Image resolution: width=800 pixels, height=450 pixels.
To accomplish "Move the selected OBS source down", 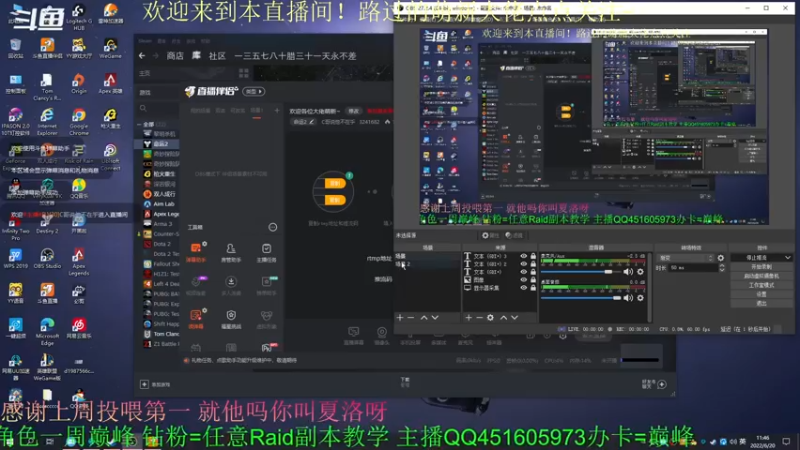I will (x=515, y=317).
